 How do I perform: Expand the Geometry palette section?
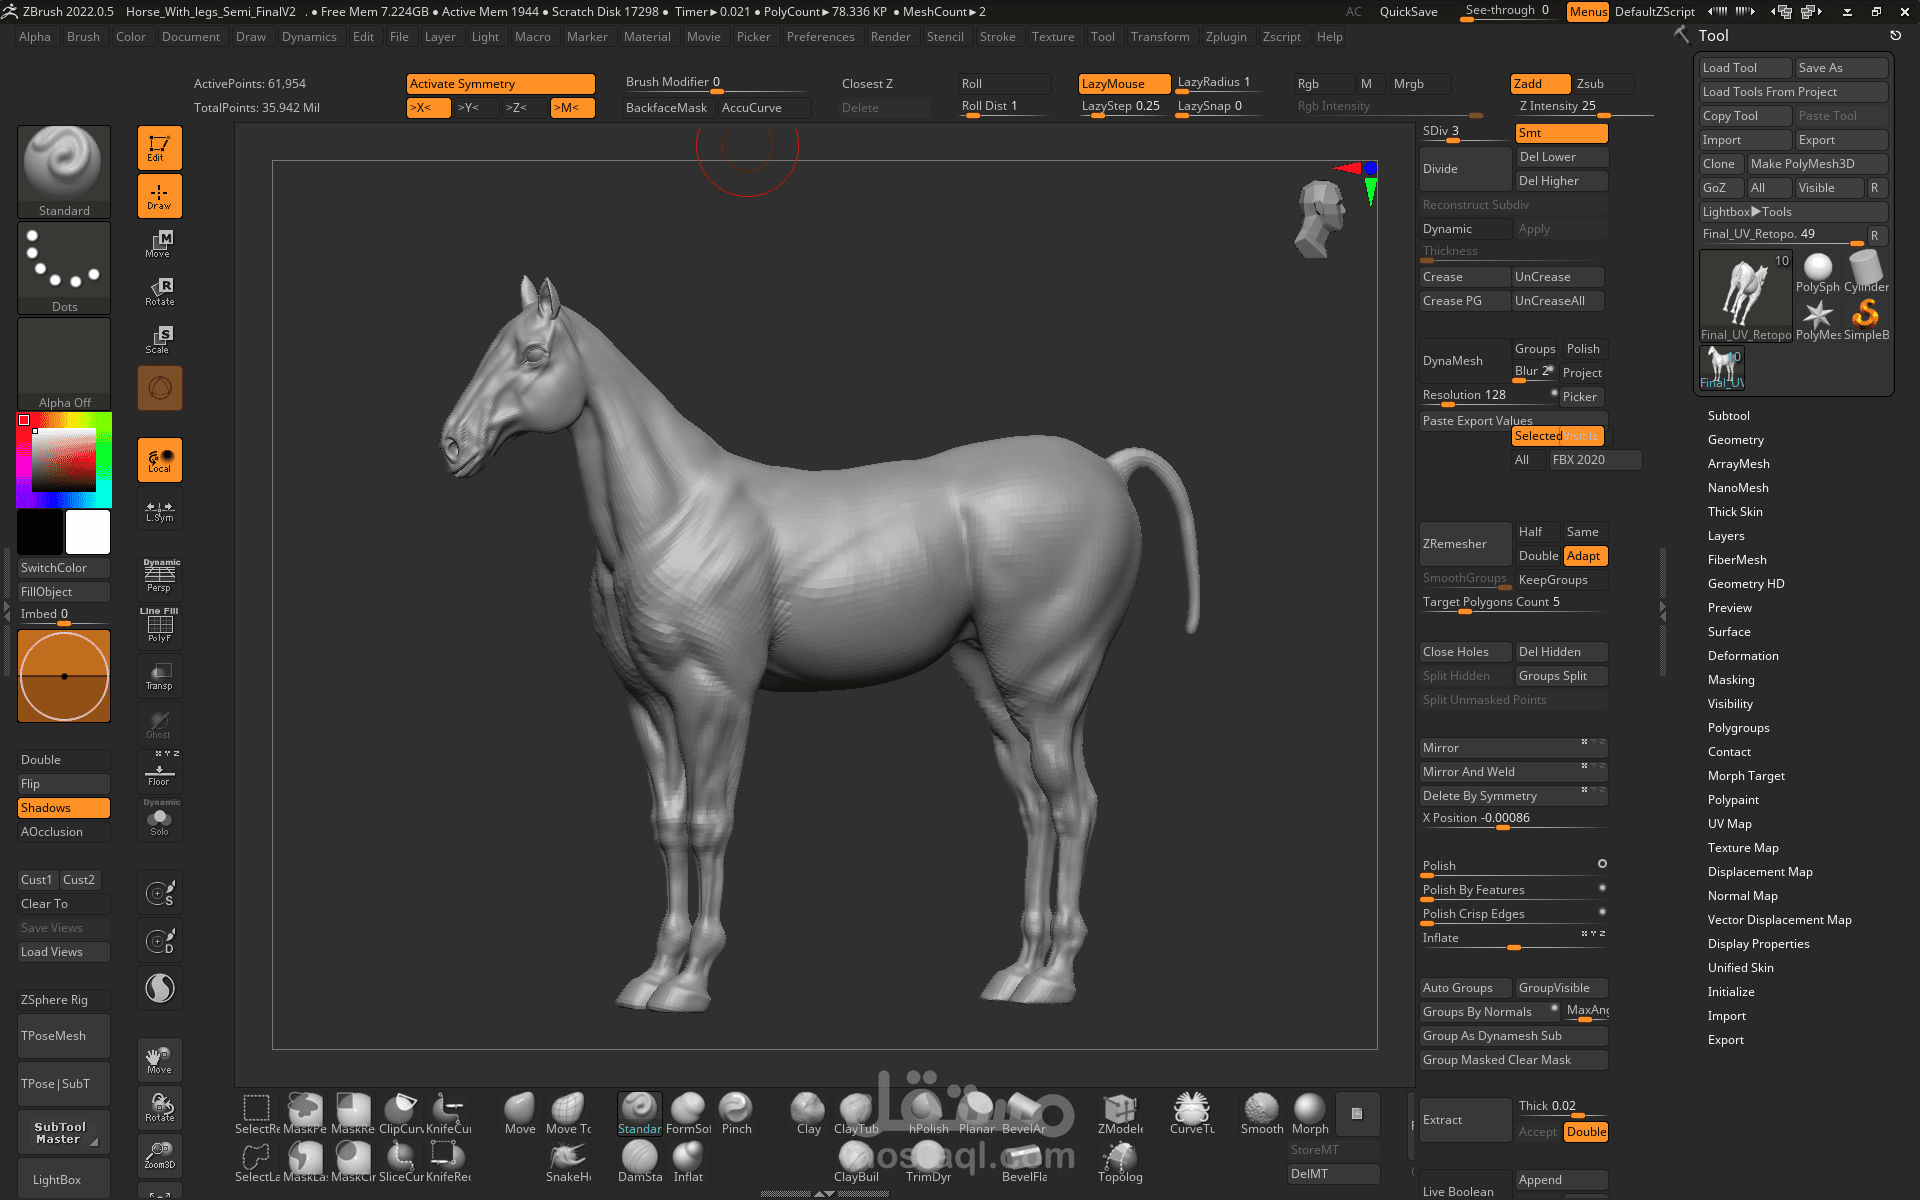(1735, 440)
